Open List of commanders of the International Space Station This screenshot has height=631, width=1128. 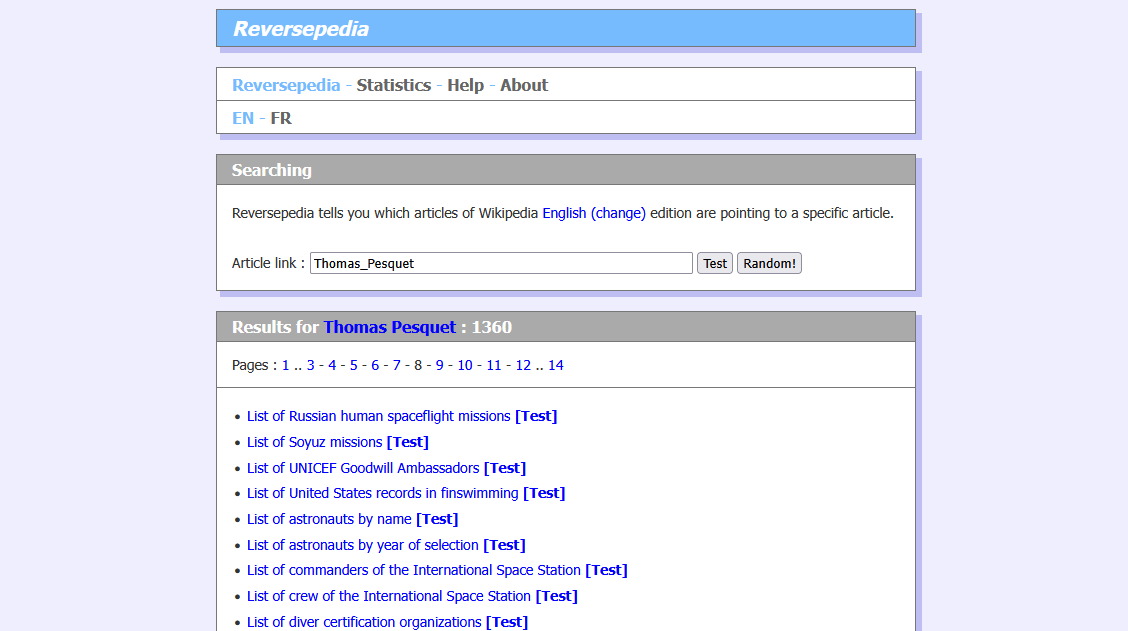[414, 570]
